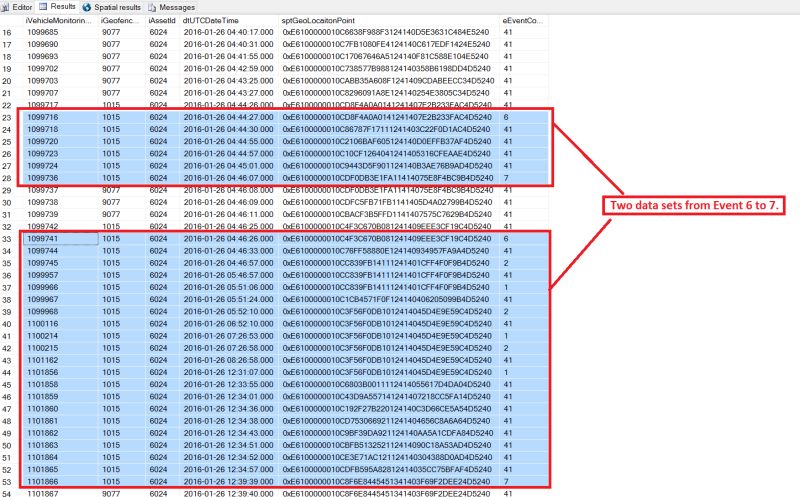Click datetime 2016-01-26 04:46:33.000
Viewport: 800px width, 497px height.
pos(229,251)
